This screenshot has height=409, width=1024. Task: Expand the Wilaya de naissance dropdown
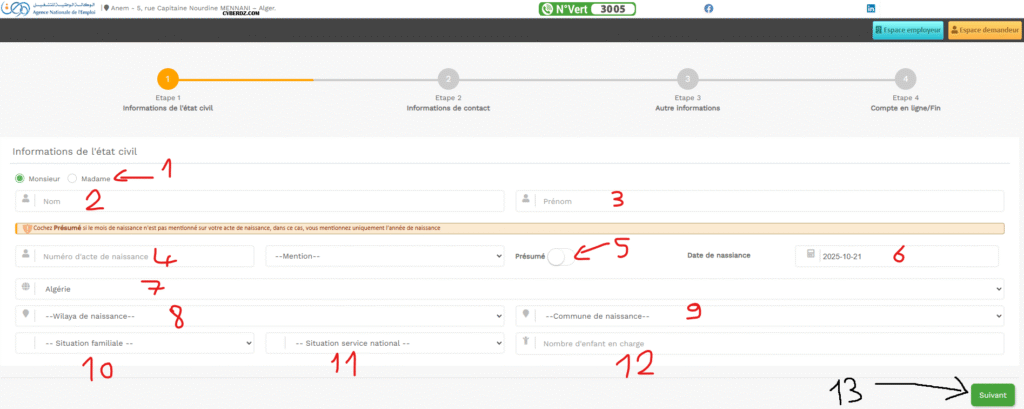260,316
